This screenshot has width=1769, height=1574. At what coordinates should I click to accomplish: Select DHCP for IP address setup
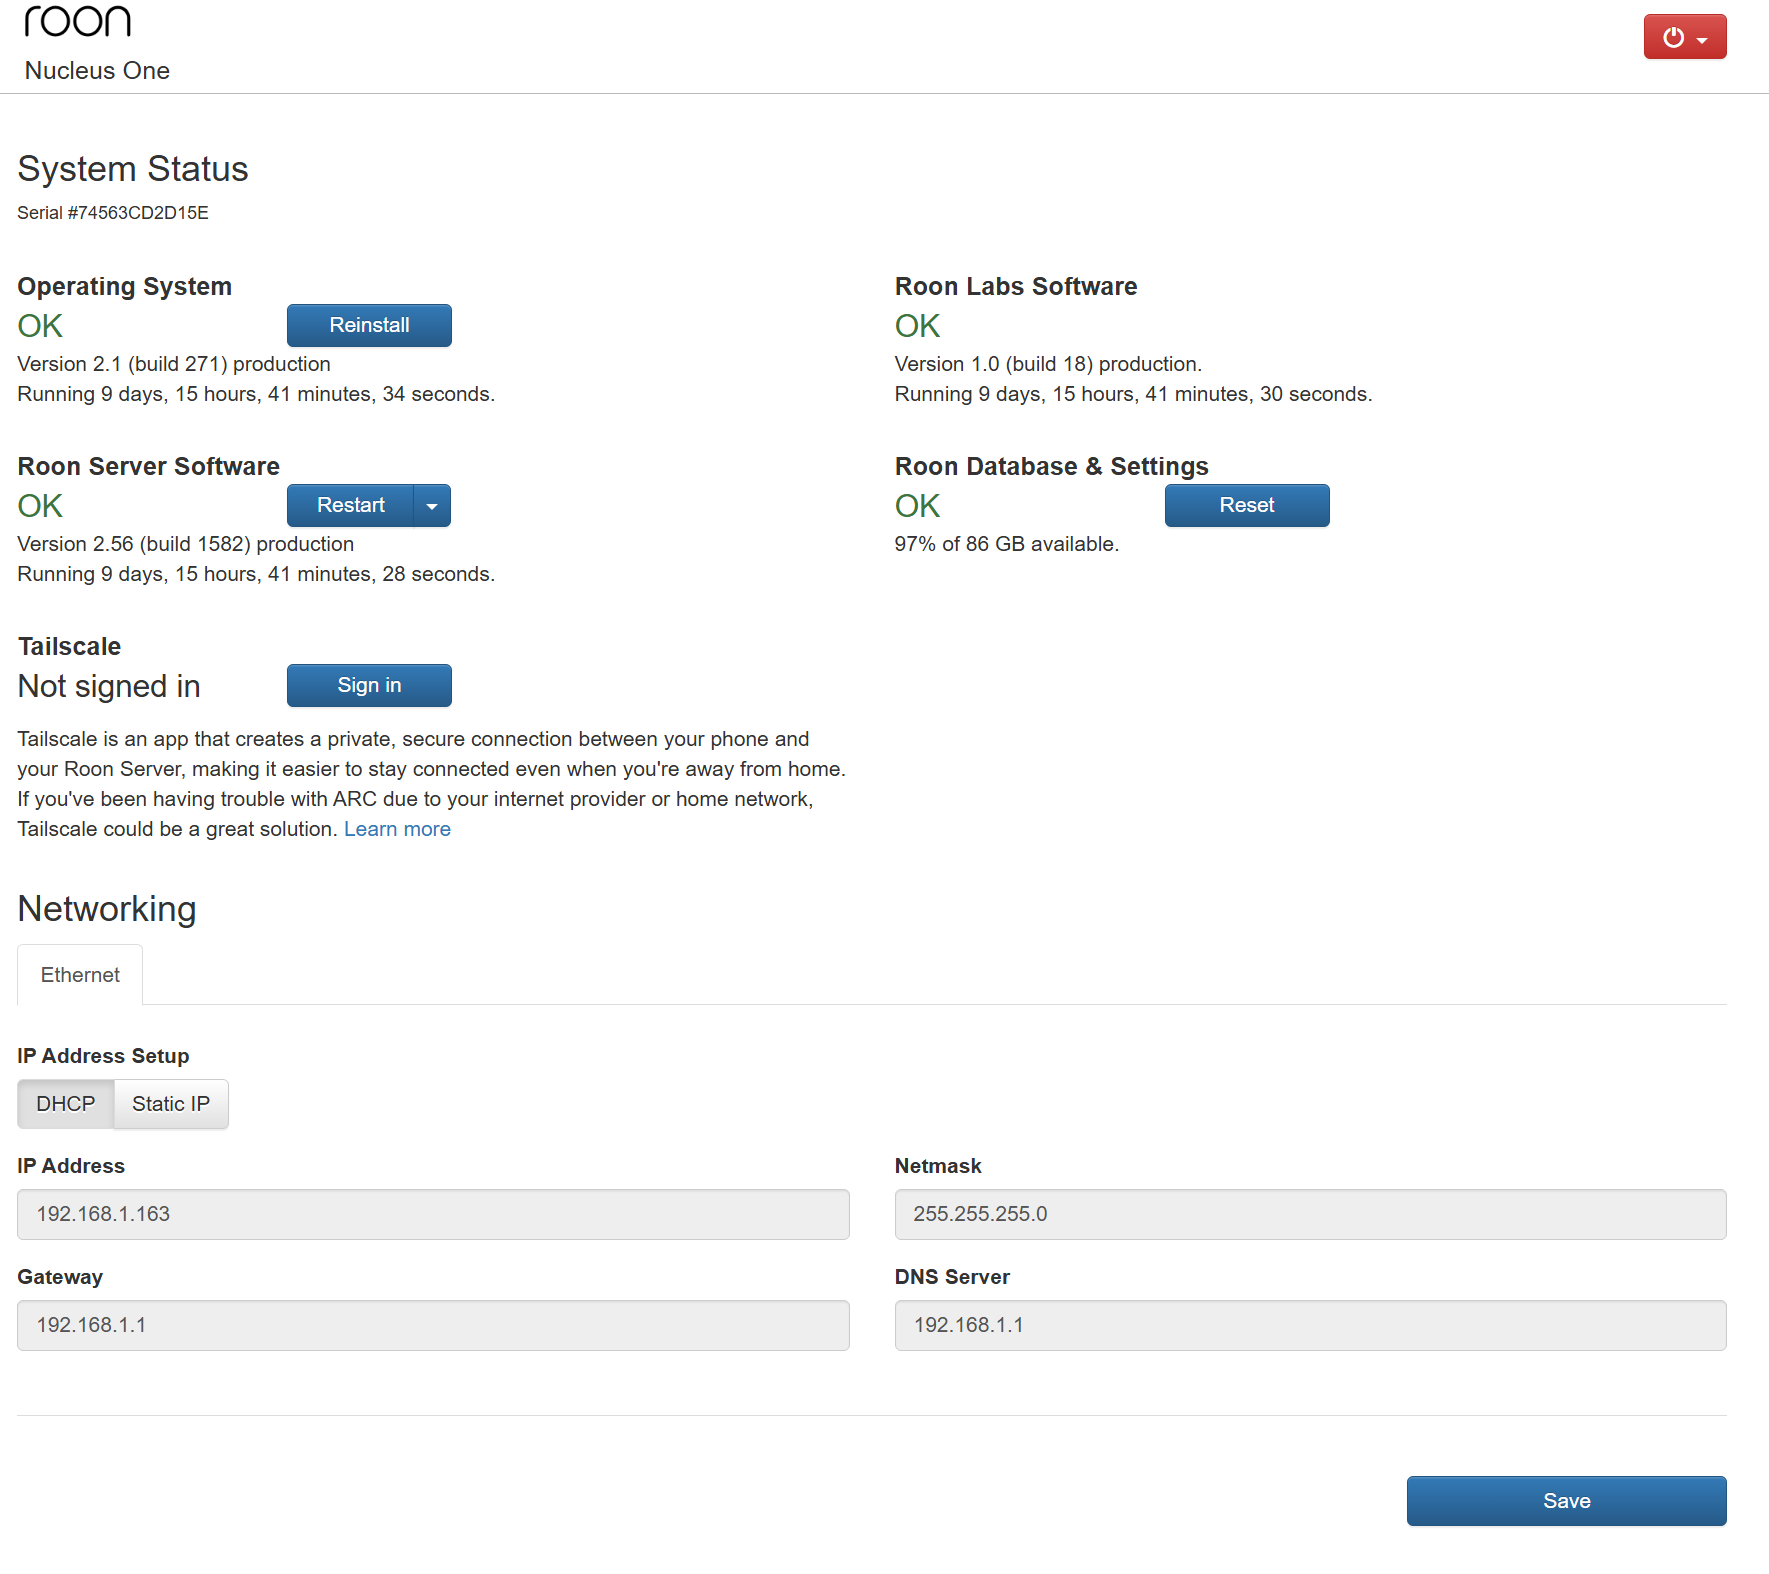tap(66, 1104)
